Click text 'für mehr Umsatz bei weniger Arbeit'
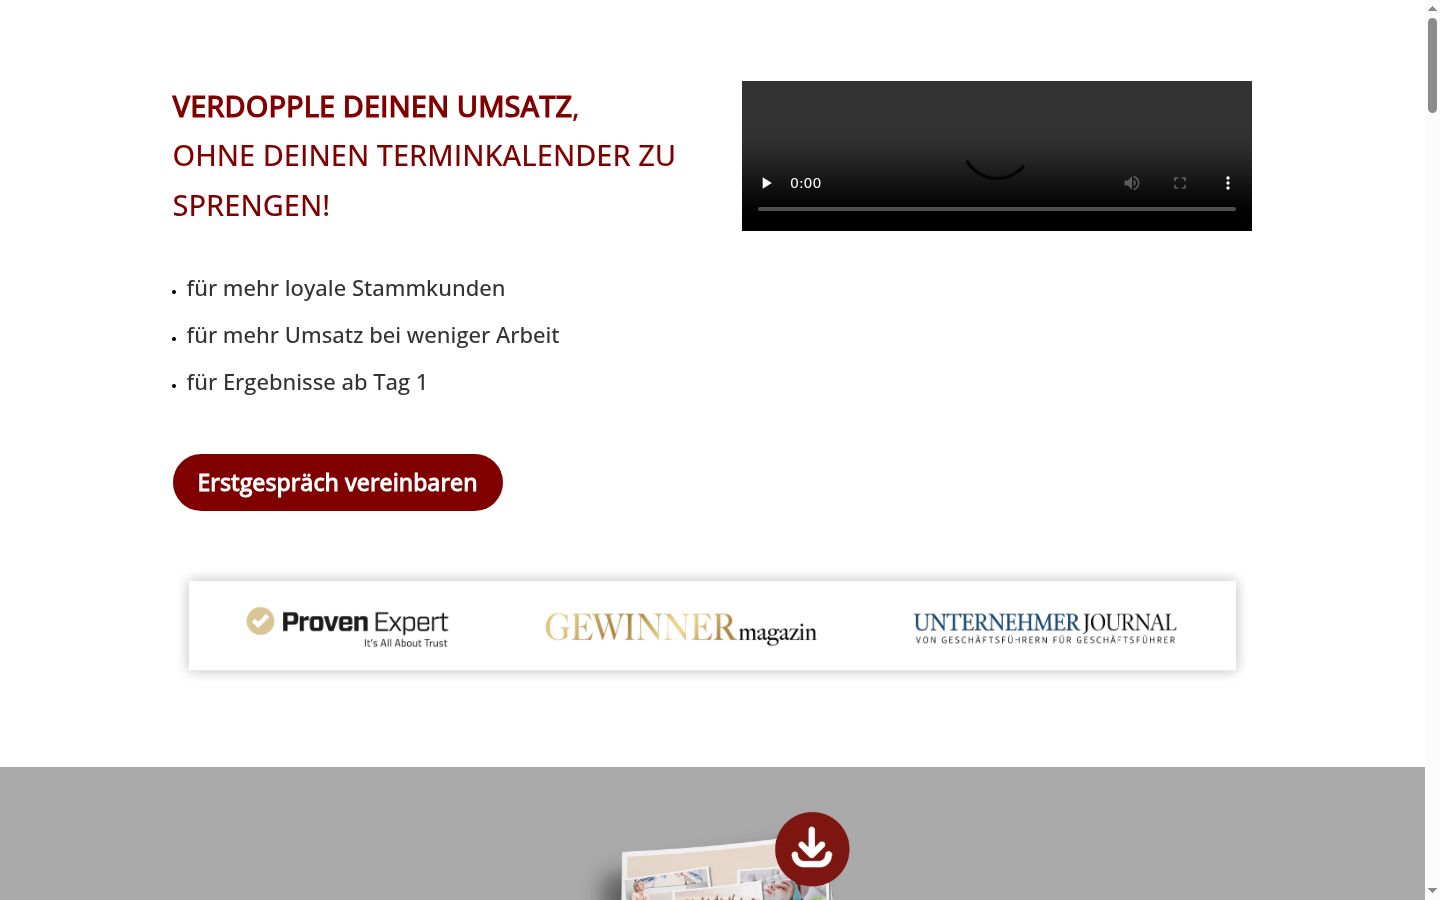This screenshot has height=900, width=1440. [x=373, y=336]
